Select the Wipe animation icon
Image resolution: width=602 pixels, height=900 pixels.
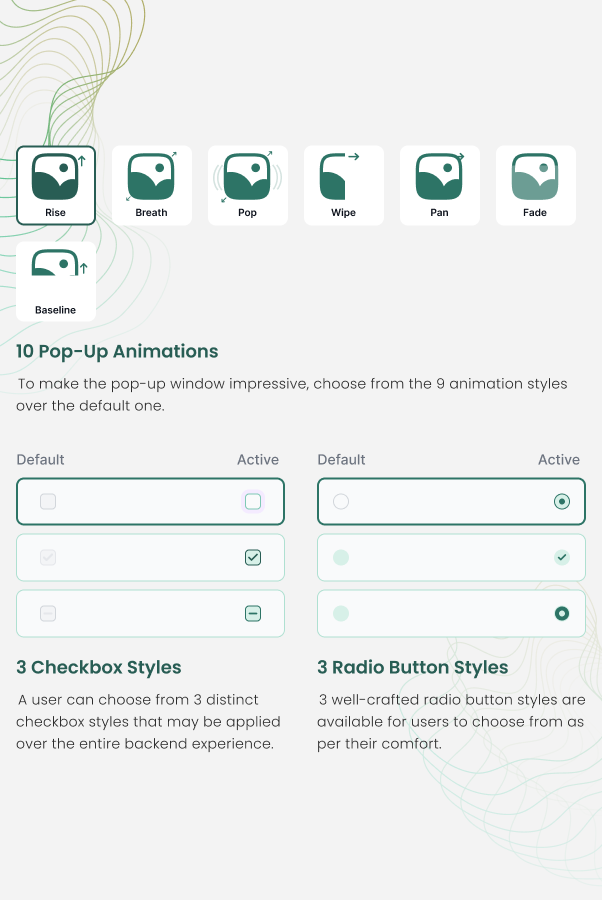344,185
